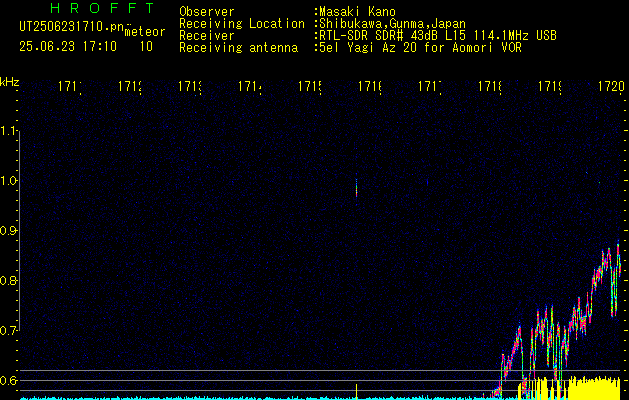The image size is (629, 400).
Task: Click the 1716 time axis label
Action: (x=370, y=86)
